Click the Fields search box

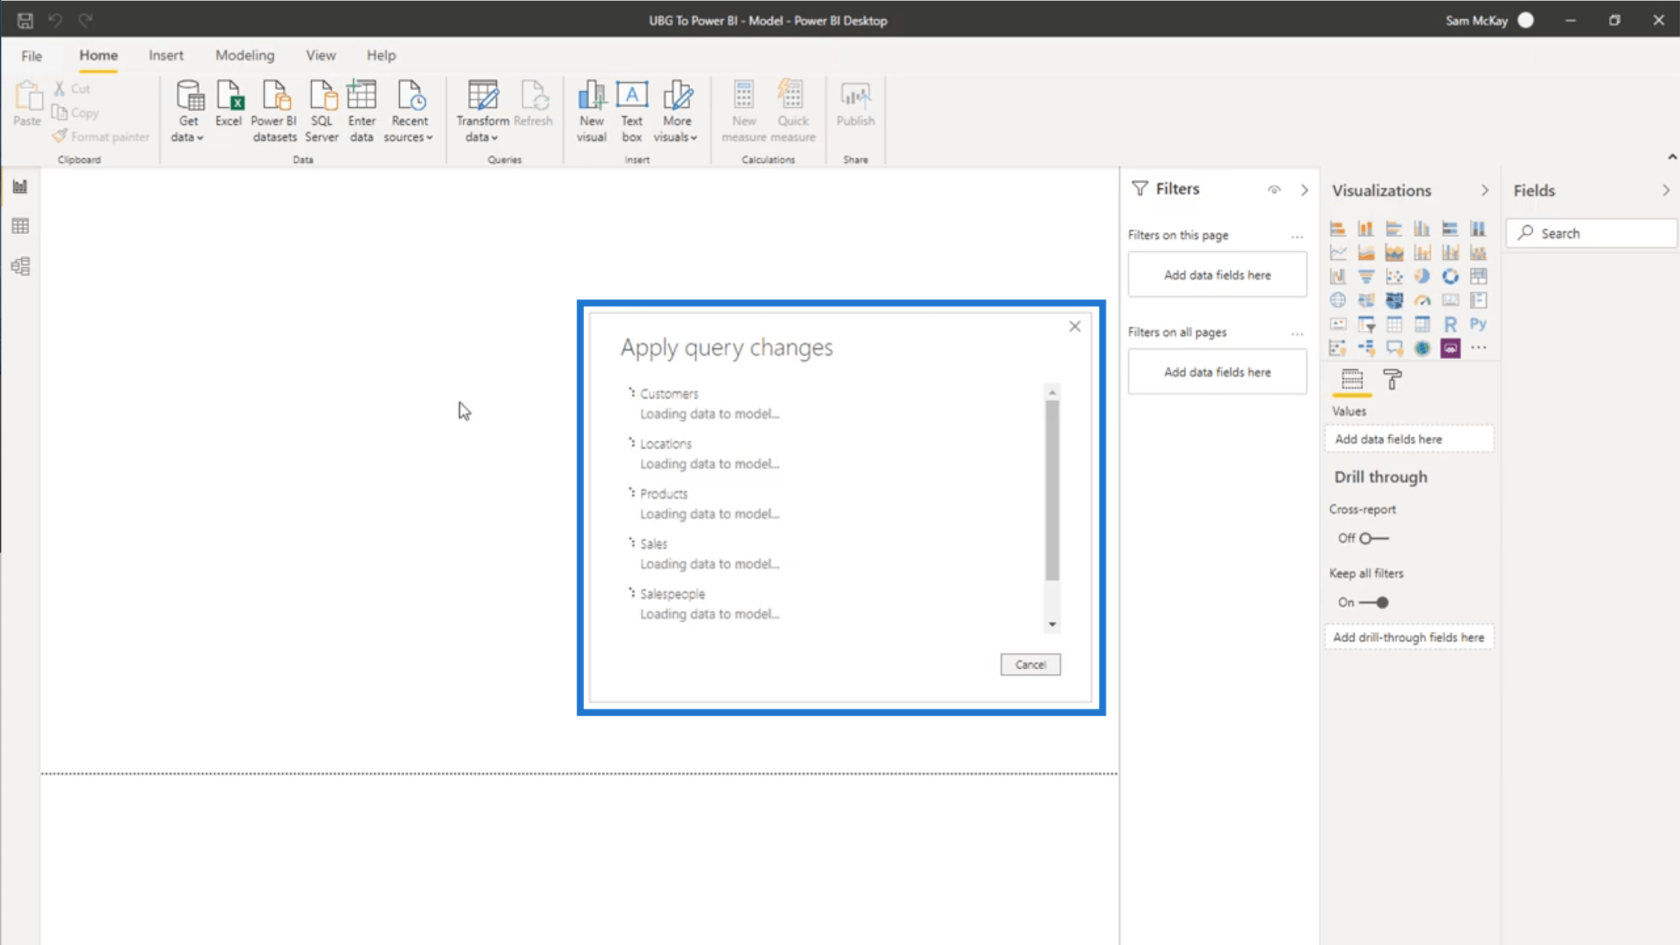[1591, 233]
